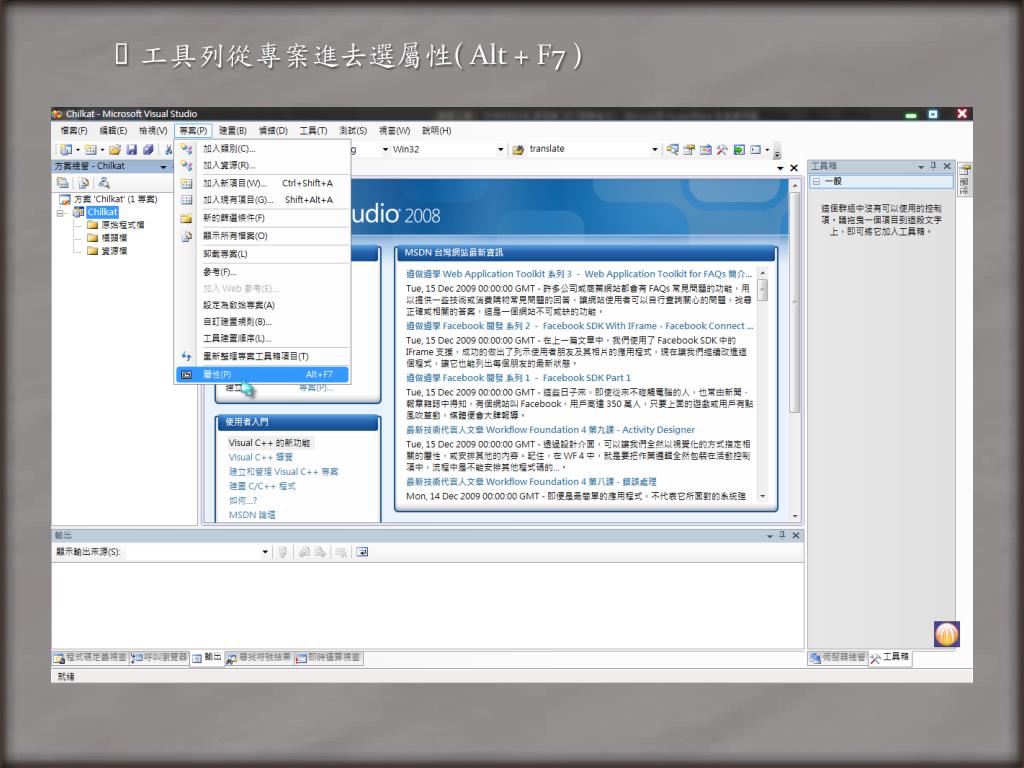
Task: Open Visual C++ 的新功能 link
Action: tap(270, 443)
